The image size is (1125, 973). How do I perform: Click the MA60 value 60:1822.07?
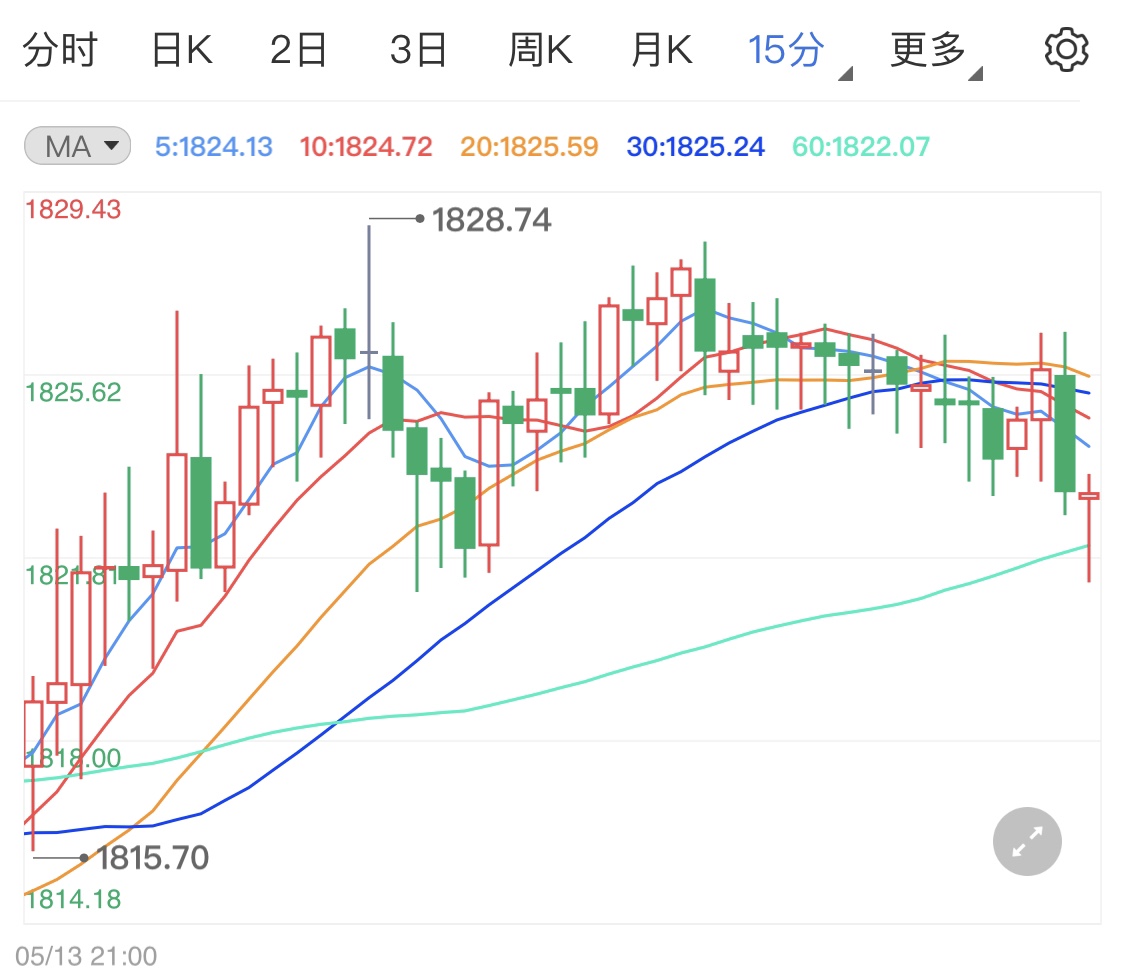(x=861, y=147)
